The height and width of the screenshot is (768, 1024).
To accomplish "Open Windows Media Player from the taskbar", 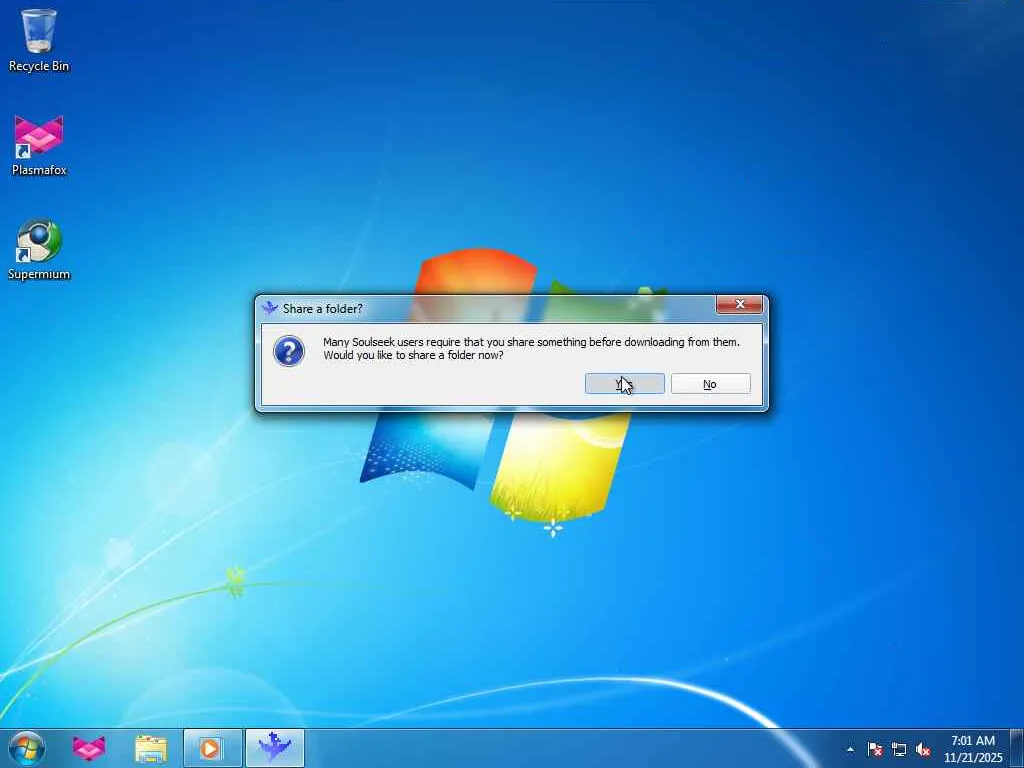I will pos(212,748).
